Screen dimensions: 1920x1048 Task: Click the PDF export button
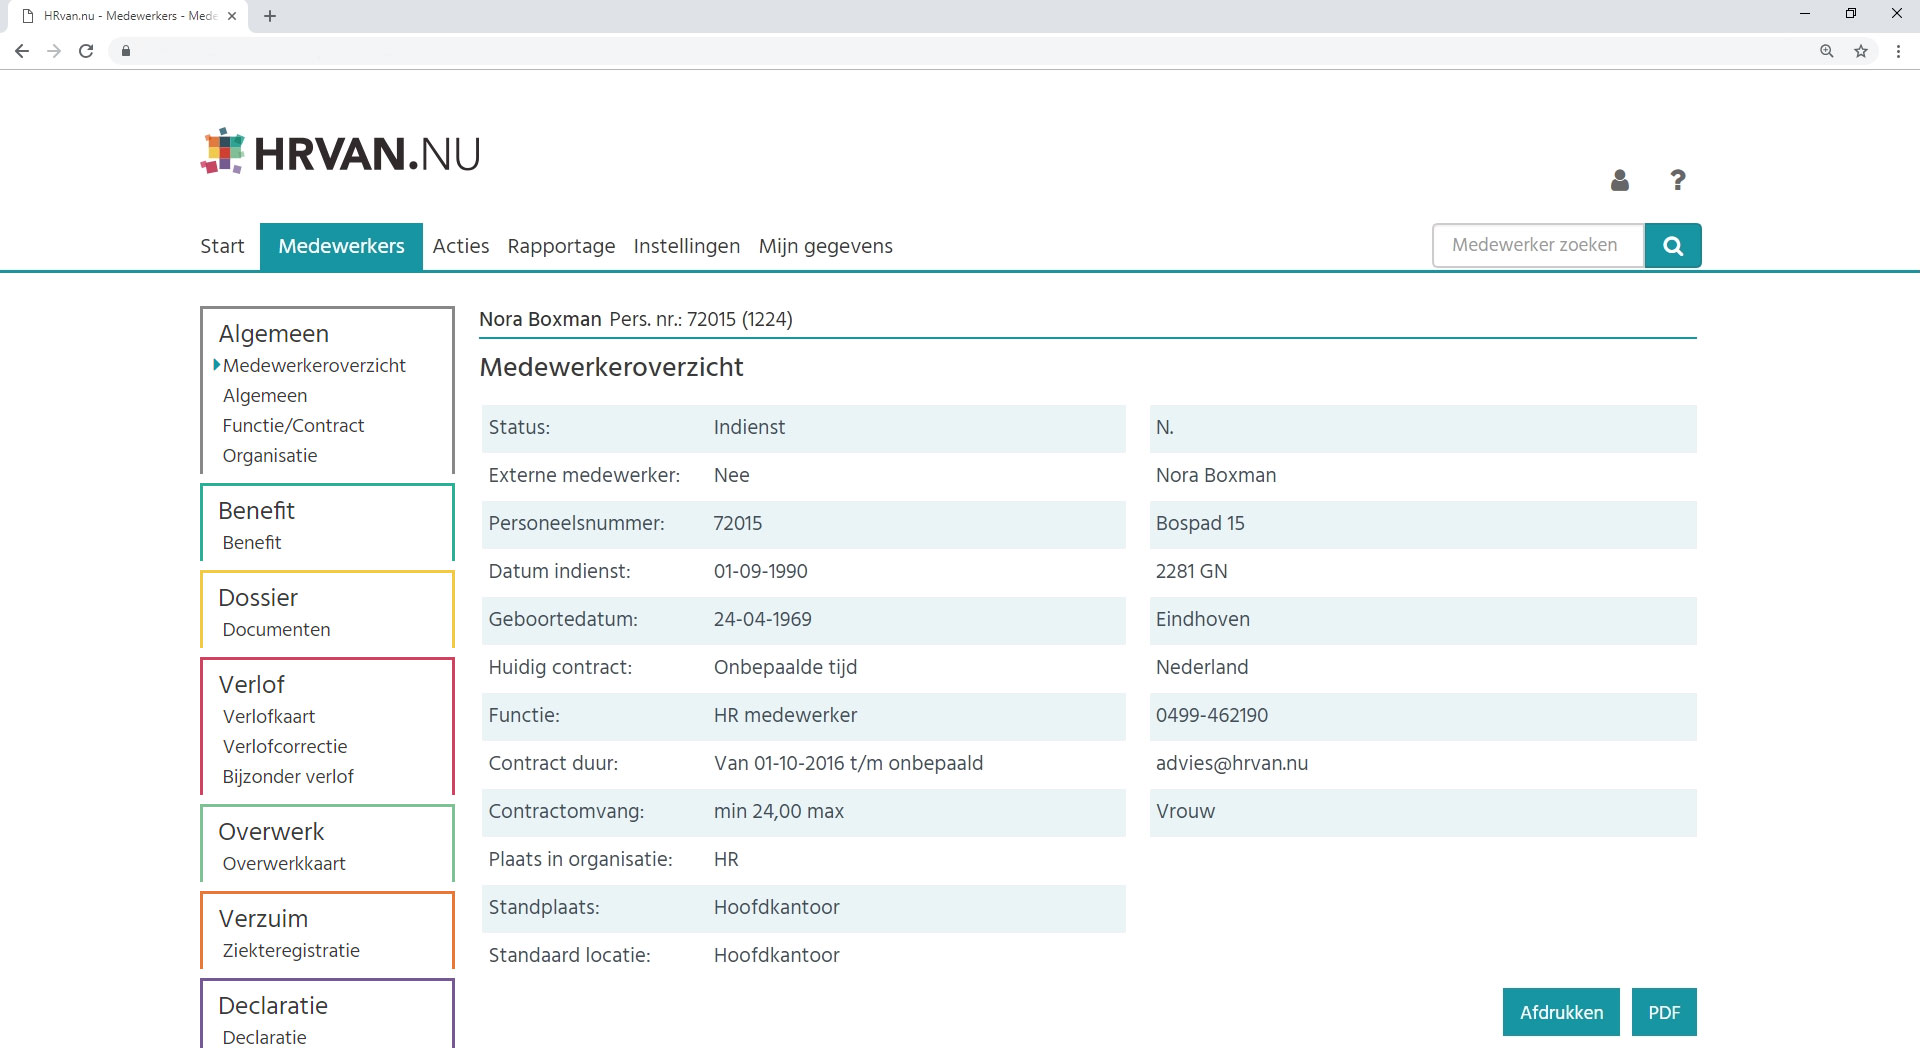[1664, 1012]
